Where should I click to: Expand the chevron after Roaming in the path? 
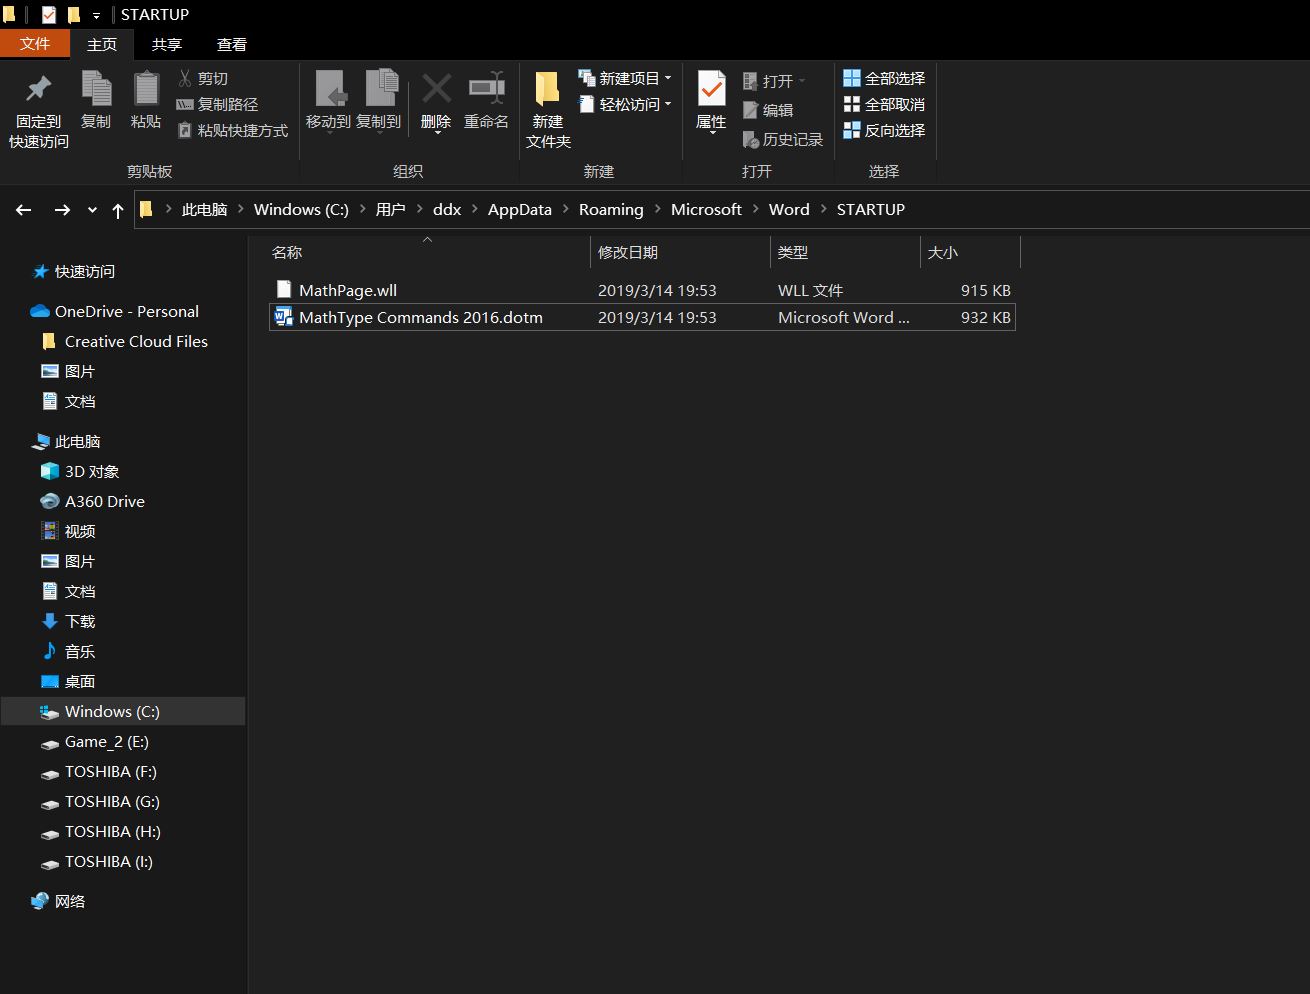657,210
